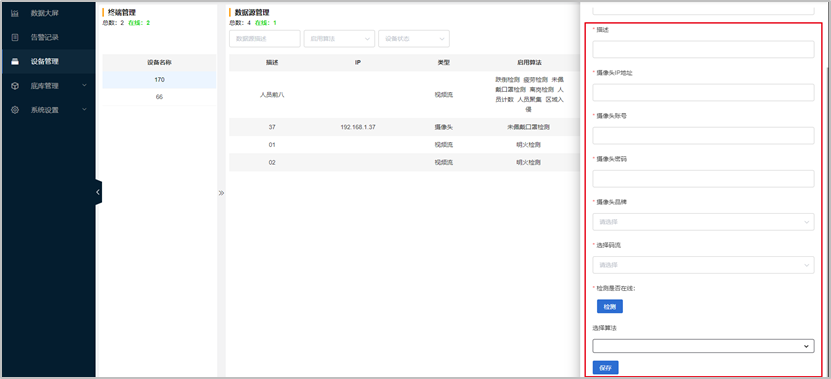Click the 告警记录 document icon
This screenshot has height=379, width=831.
coord(15,37)
